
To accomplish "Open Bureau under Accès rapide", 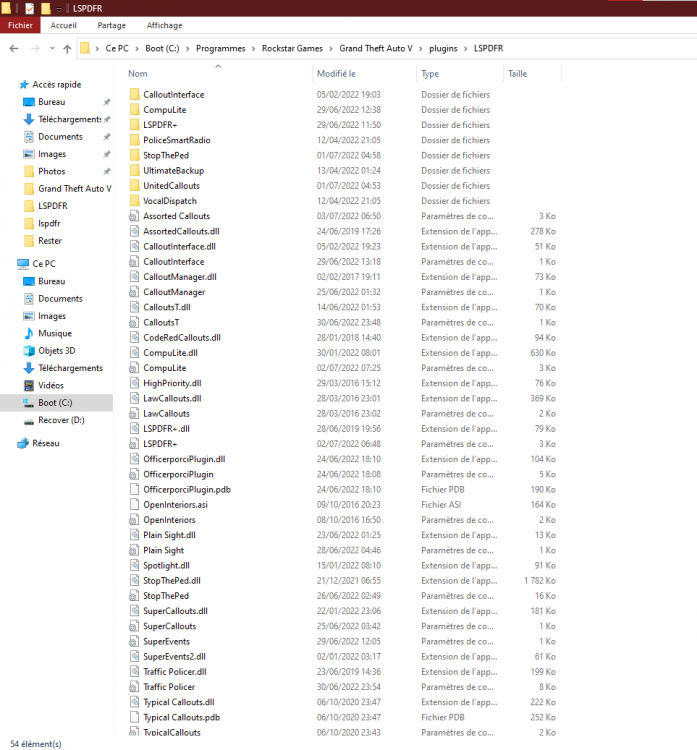I will (52, 102).
